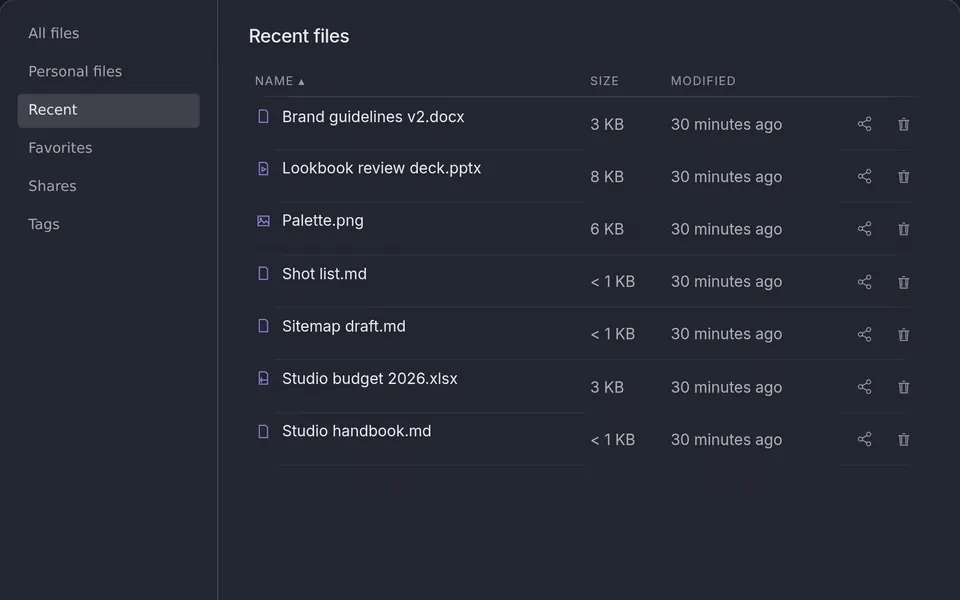
Task: Click the 6 KB size of Palette.png
Action: click(x=607, y=229)
